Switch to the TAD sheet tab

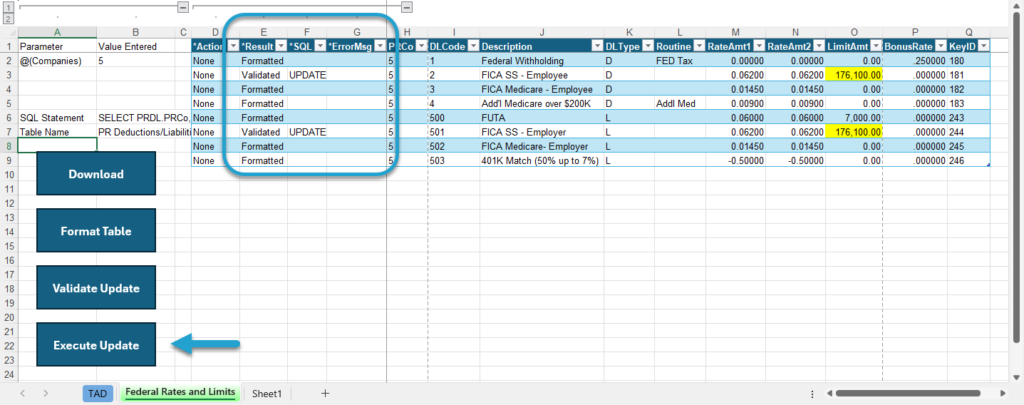coord(97,393)
